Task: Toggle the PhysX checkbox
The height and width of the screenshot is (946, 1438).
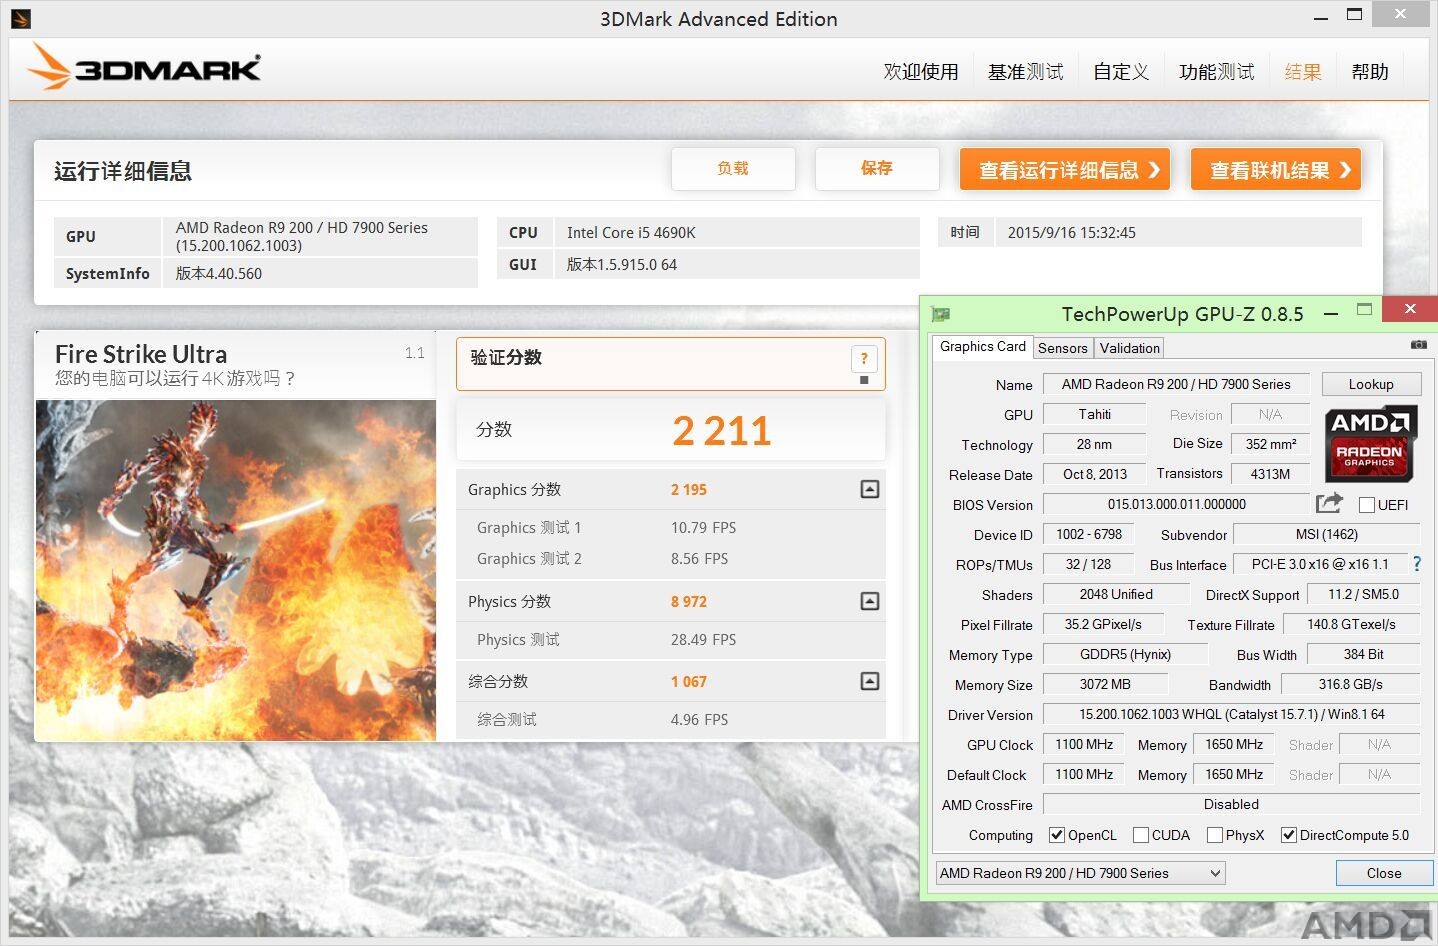Action: tap(1215, 835)
